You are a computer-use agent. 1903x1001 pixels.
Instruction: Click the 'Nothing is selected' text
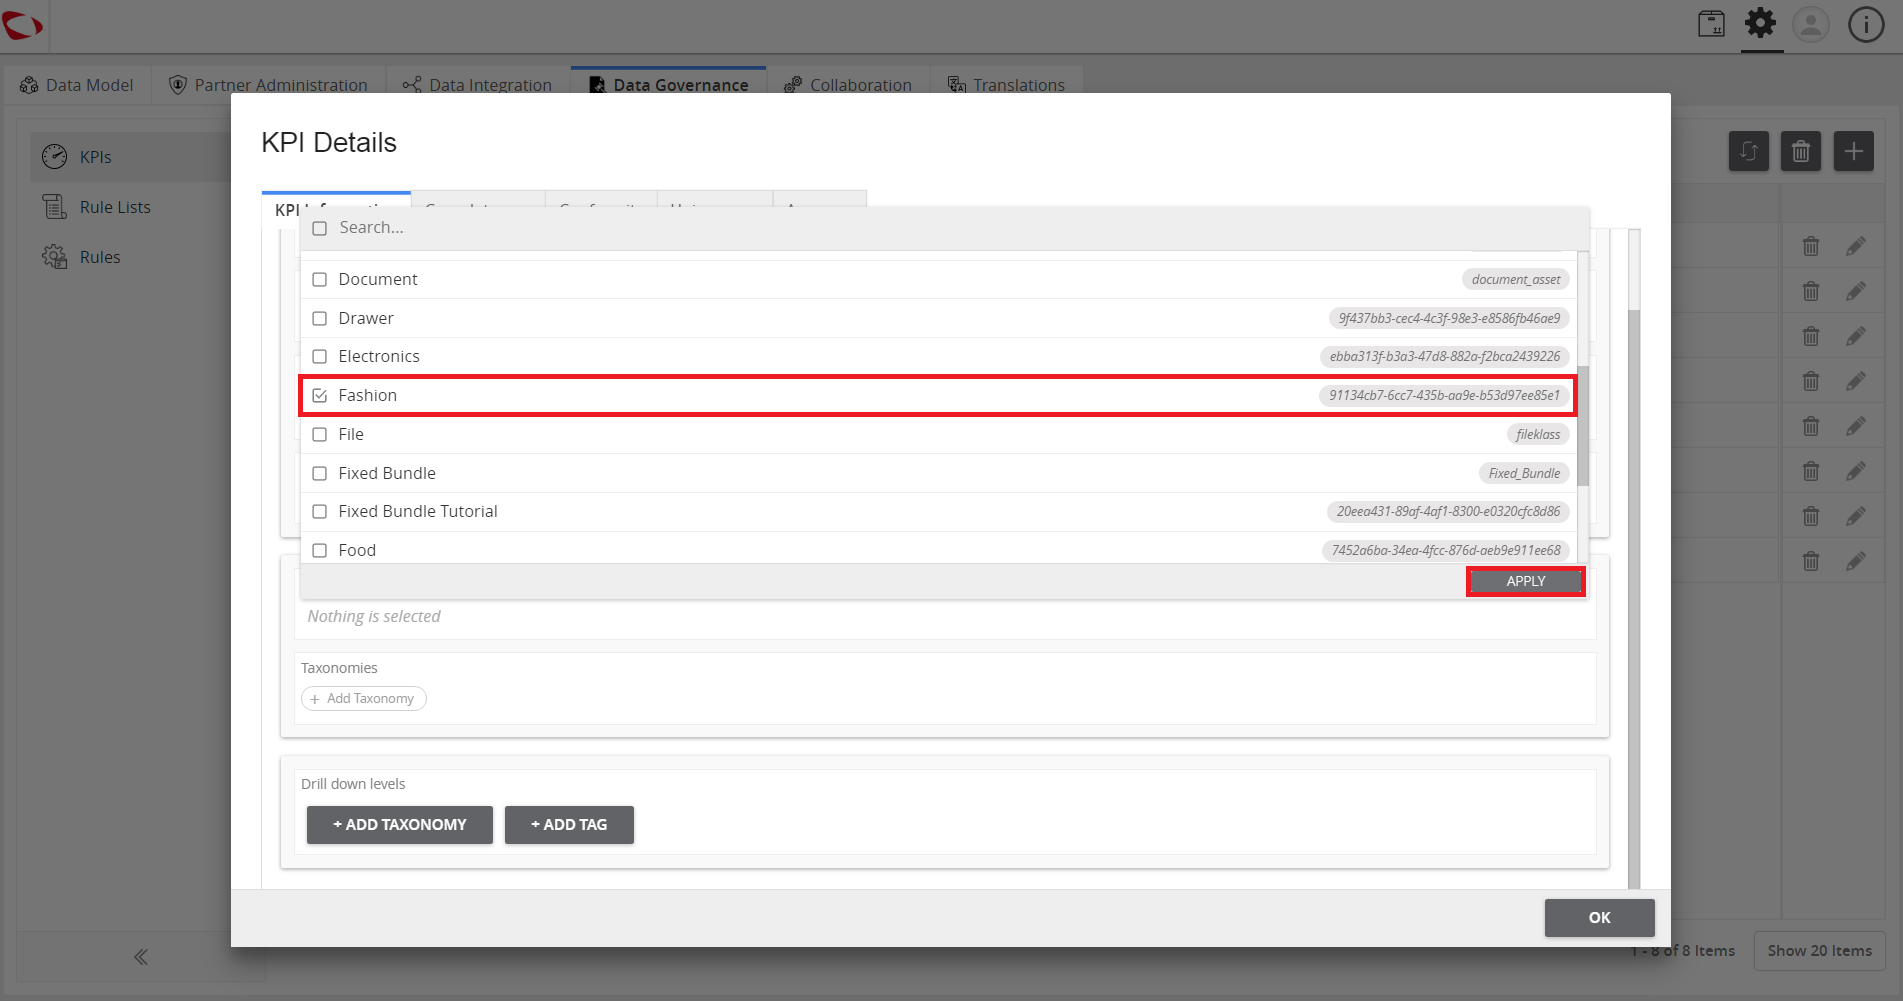click(374, 616)
